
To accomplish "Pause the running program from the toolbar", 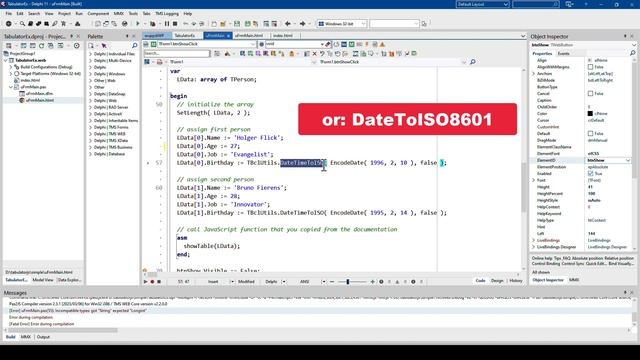I will click(167, 24).
